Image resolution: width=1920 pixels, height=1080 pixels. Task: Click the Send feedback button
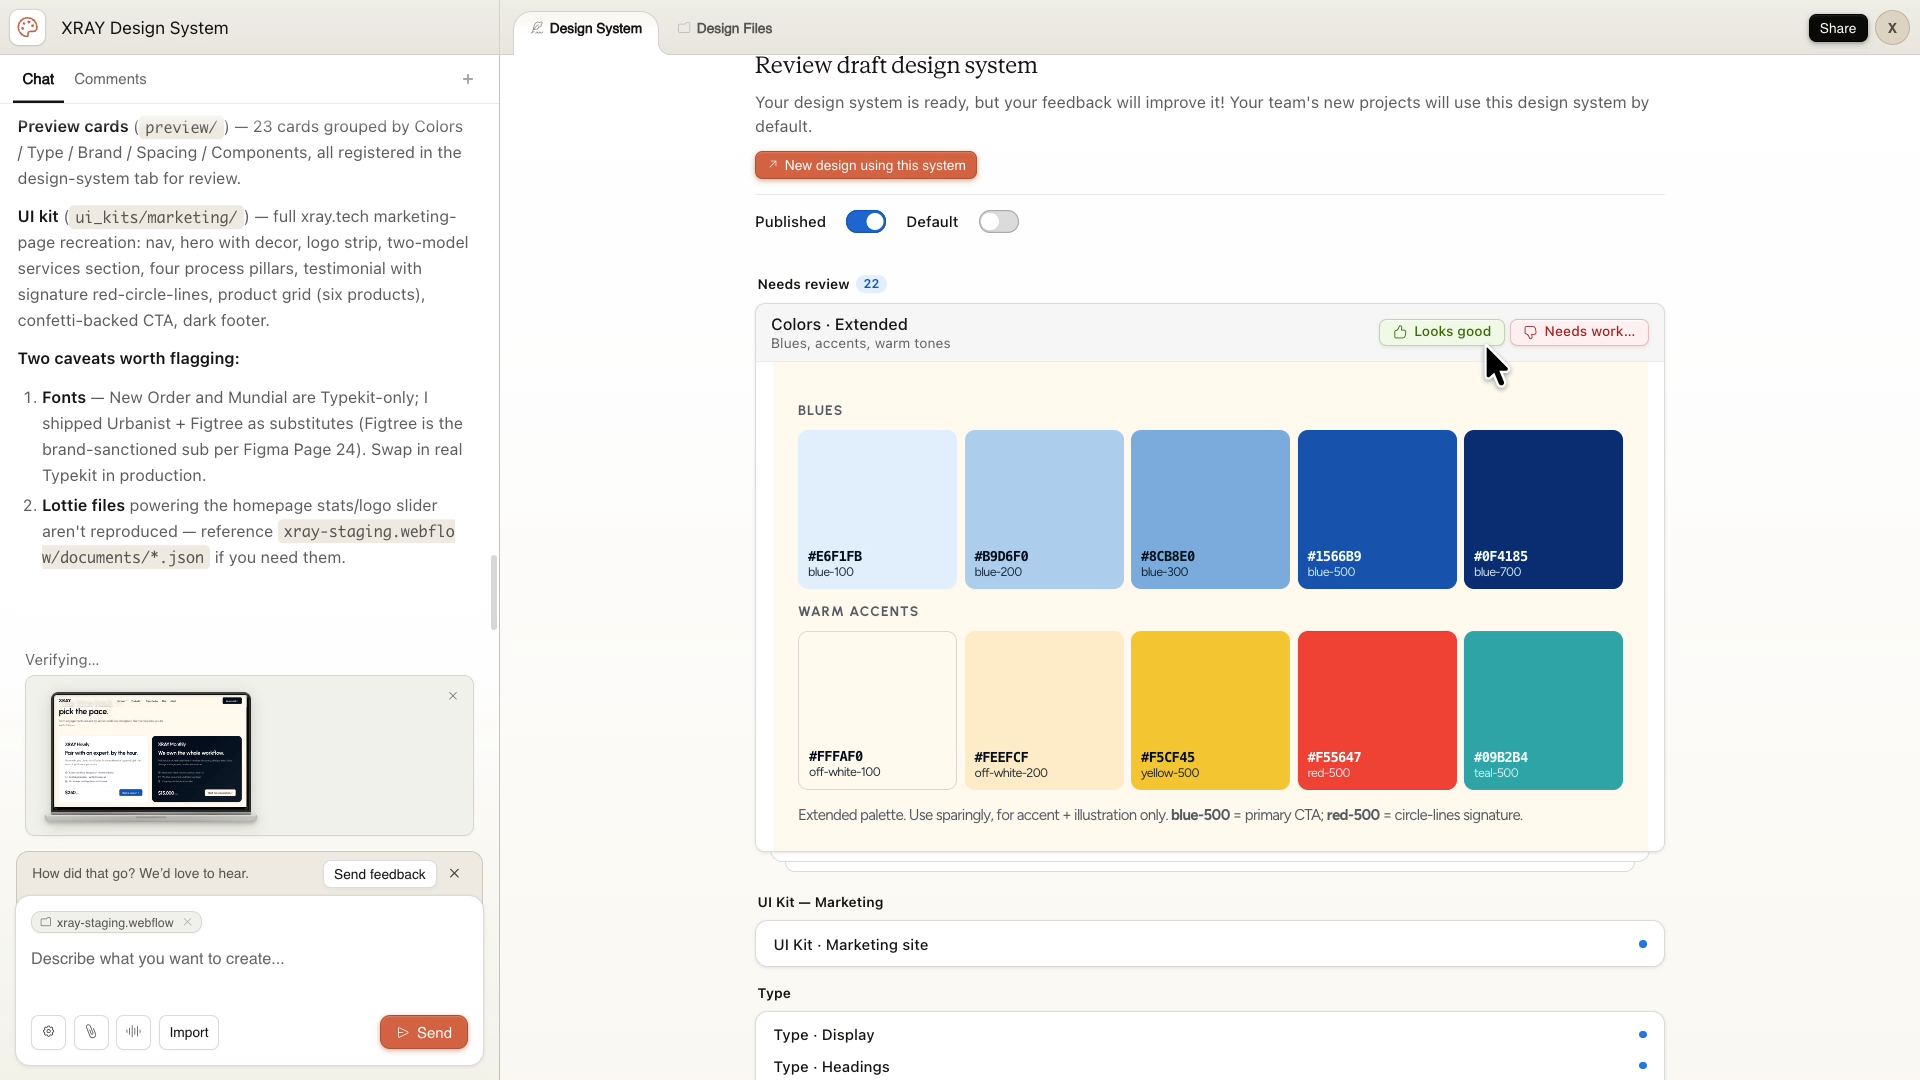point(379,873)
